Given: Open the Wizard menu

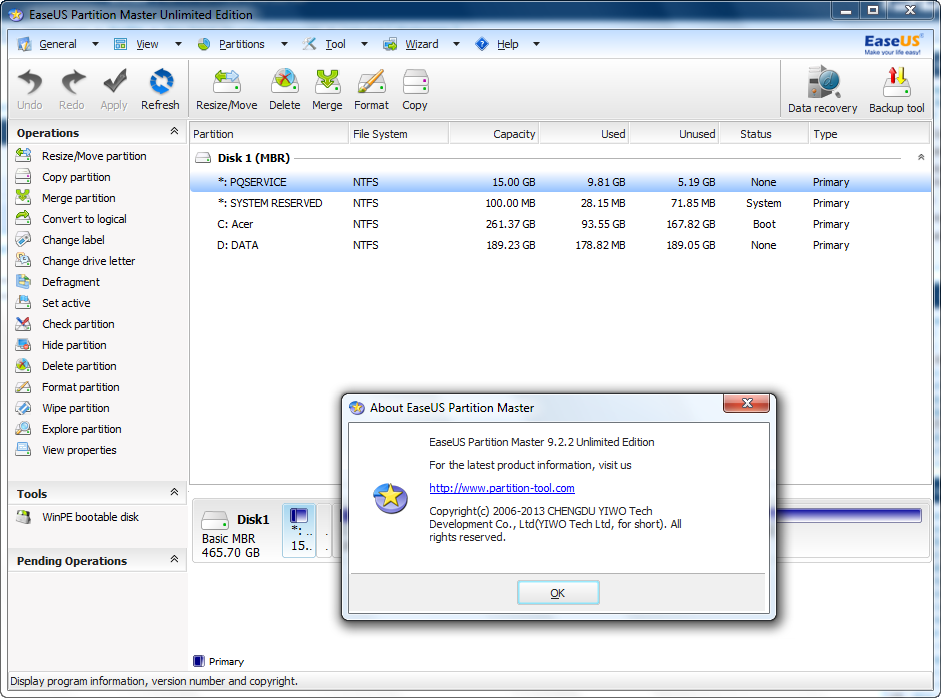Looking at the screenshot, I should pyautogui.click(x=421, y=44).
